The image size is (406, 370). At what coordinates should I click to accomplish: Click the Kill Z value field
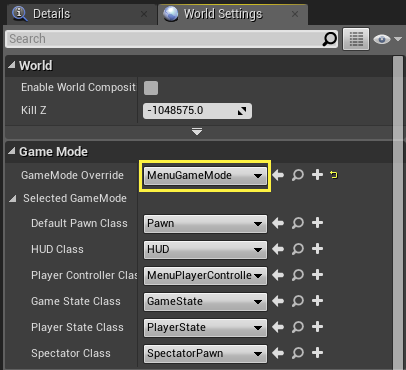tap(197, 111)
